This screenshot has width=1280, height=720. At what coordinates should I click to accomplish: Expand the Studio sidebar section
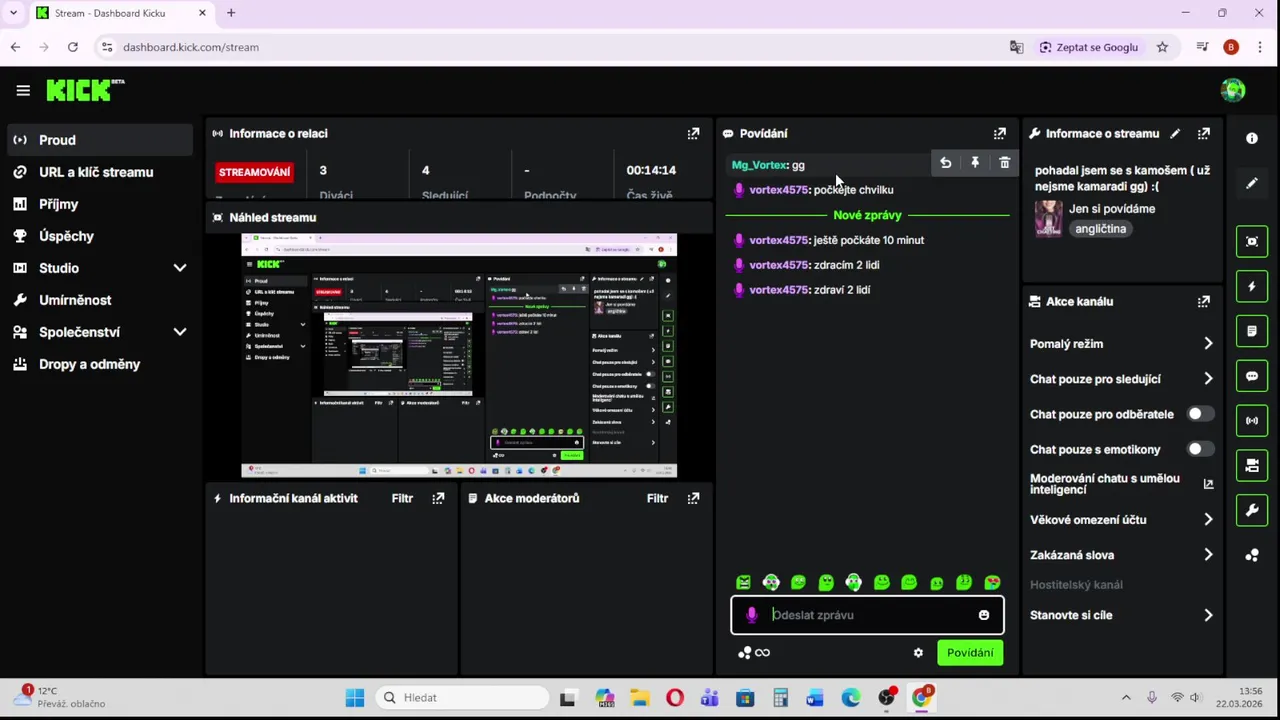(180, 268)
